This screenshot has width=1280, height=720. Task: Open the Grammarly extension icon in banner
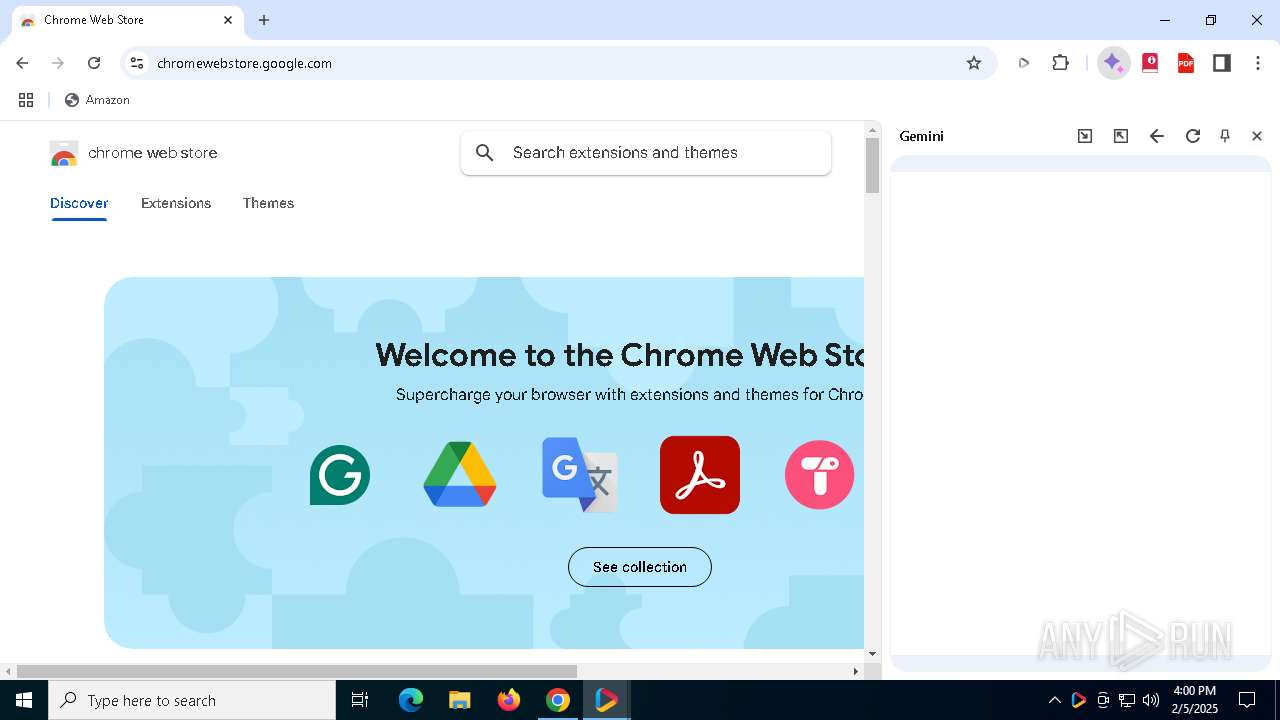click(340, 475)
